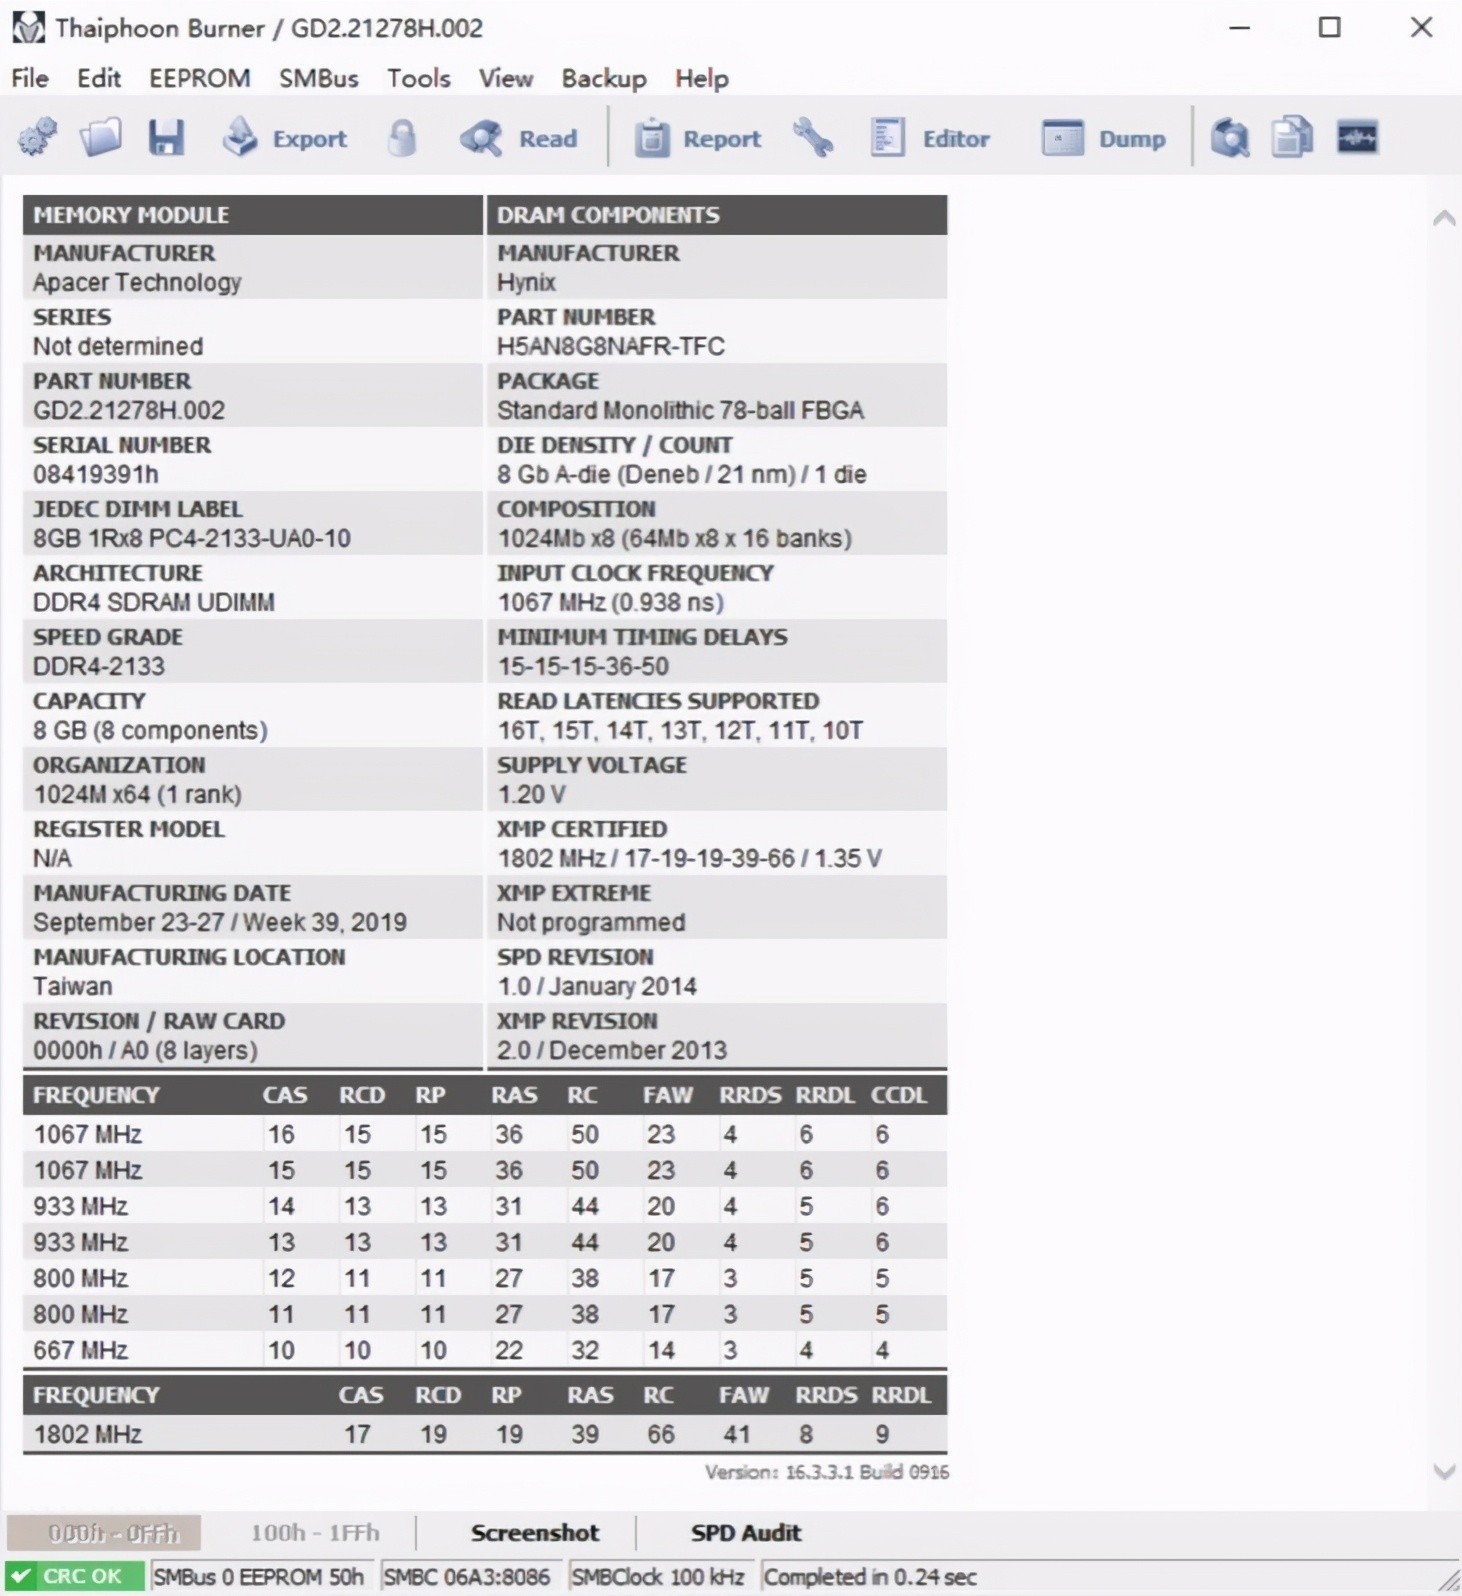
Task: Open the SPD Editor
Action: point(929,138)
